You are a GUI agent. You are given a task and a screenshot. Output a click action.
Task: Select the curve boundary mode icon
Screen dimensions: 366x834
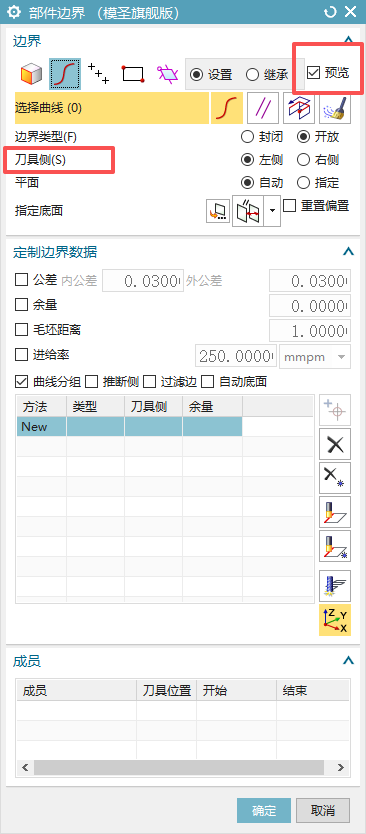(x=66, y=74)
